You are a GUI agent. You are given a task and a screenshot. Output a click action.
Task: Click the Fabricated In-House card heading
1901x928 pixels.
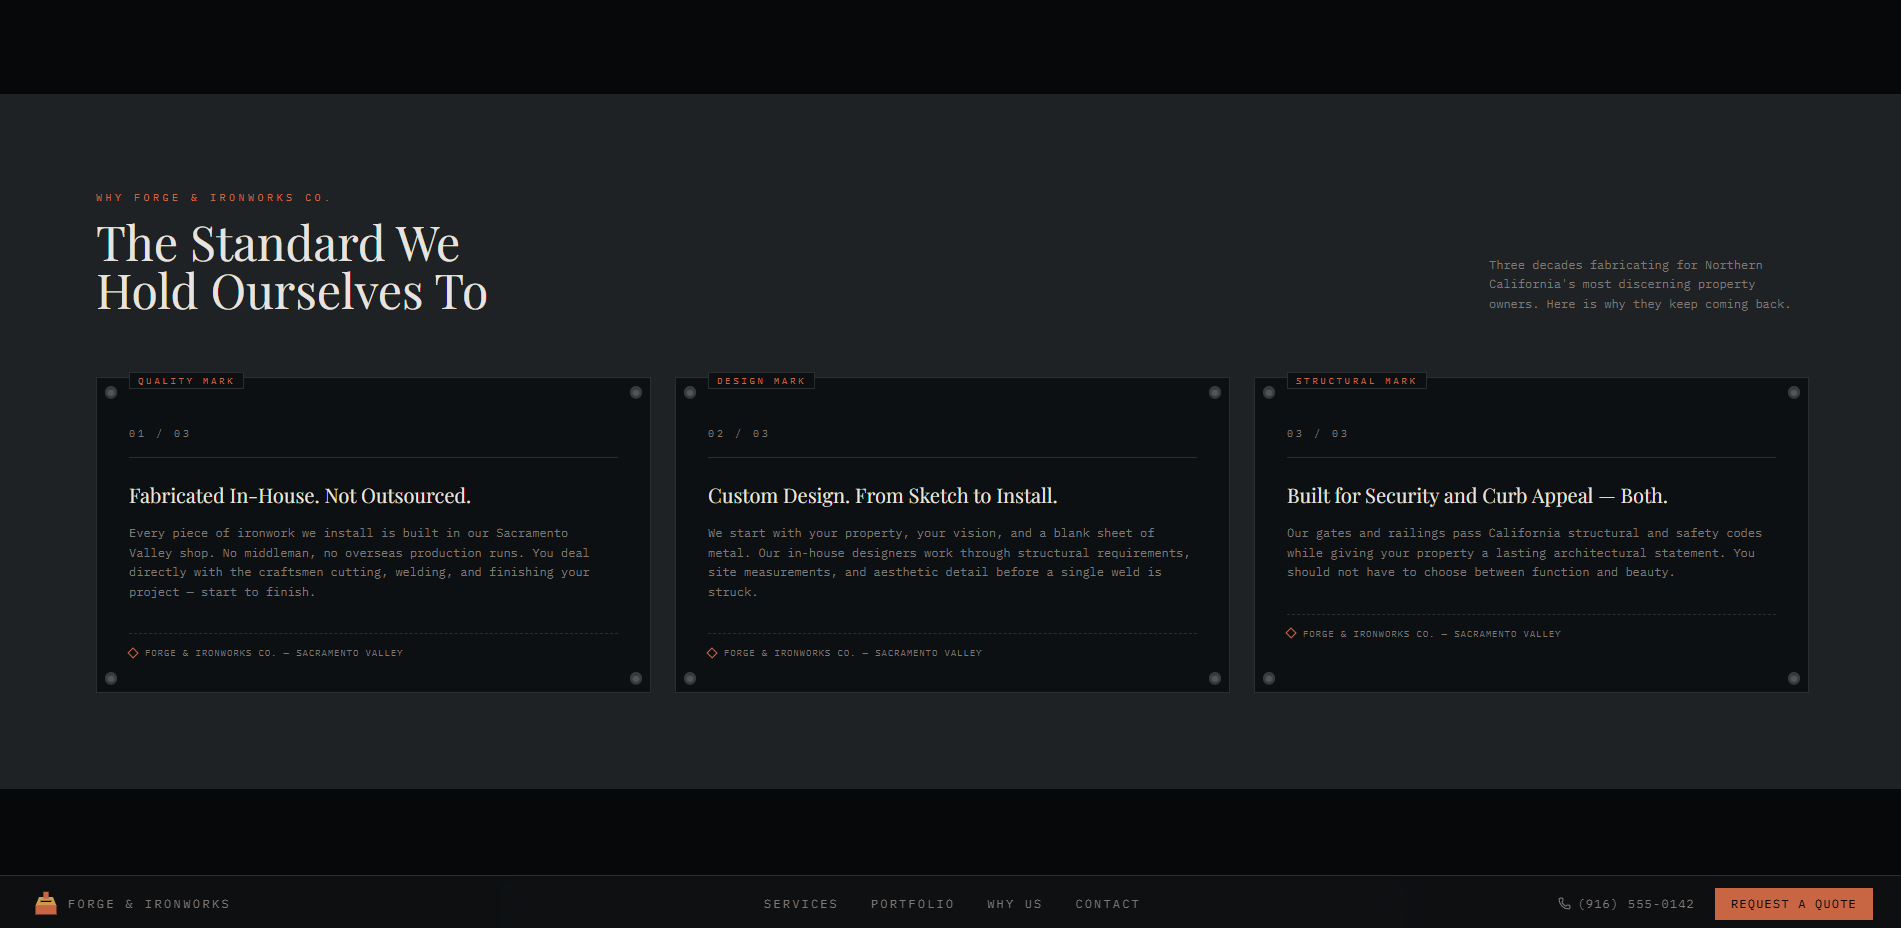coord(300,496)
